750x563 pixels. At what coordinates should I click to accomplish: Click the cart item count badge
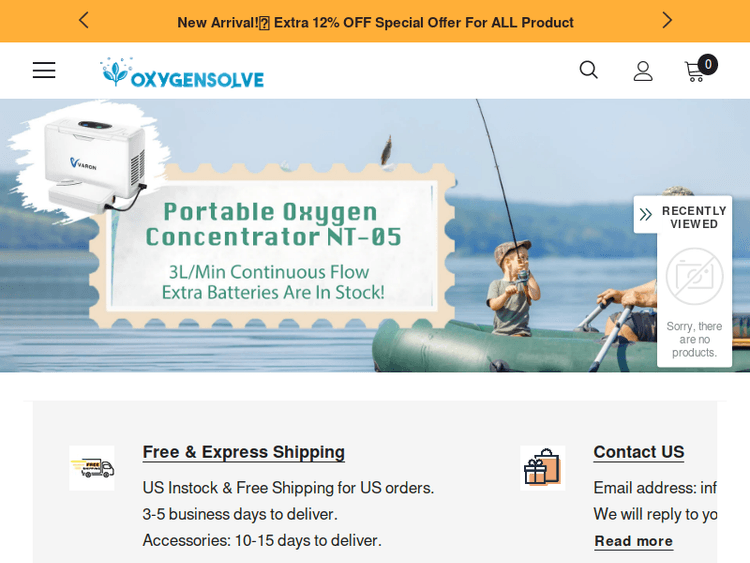click(x=707, y=65)
